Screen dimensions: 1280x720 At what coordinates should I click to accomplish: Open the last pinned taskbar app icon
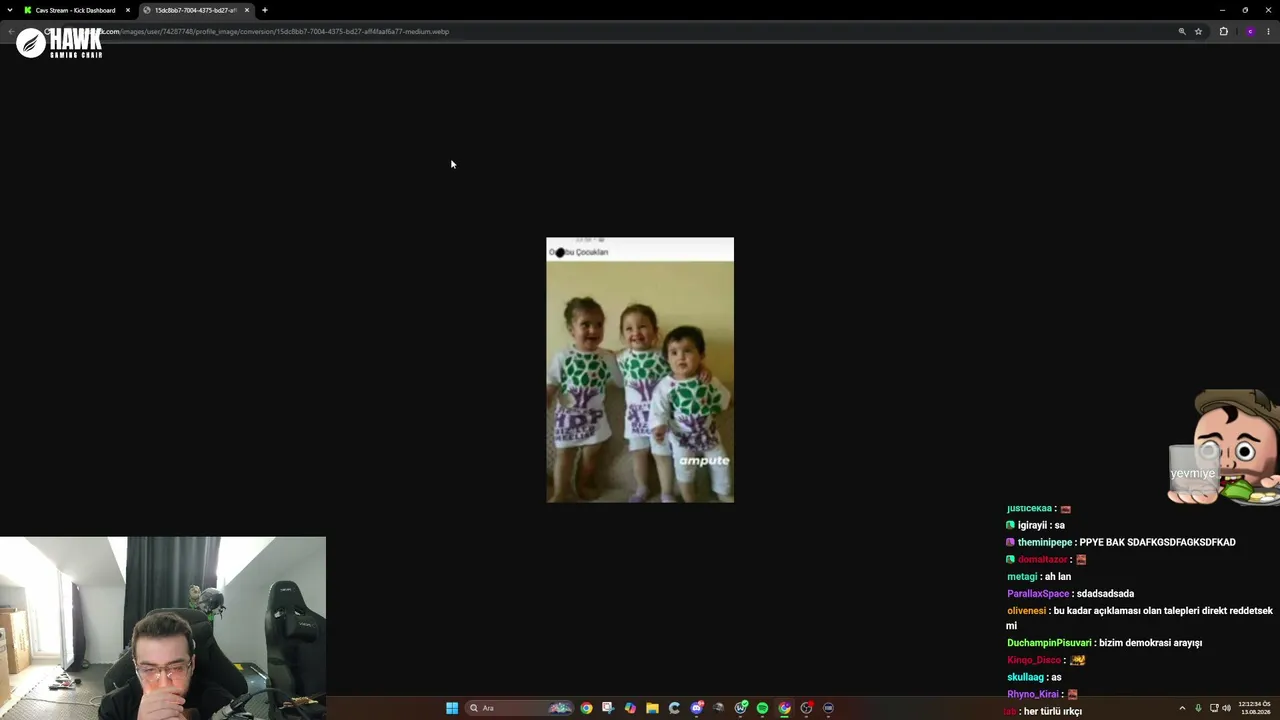(x=828, y=708)
